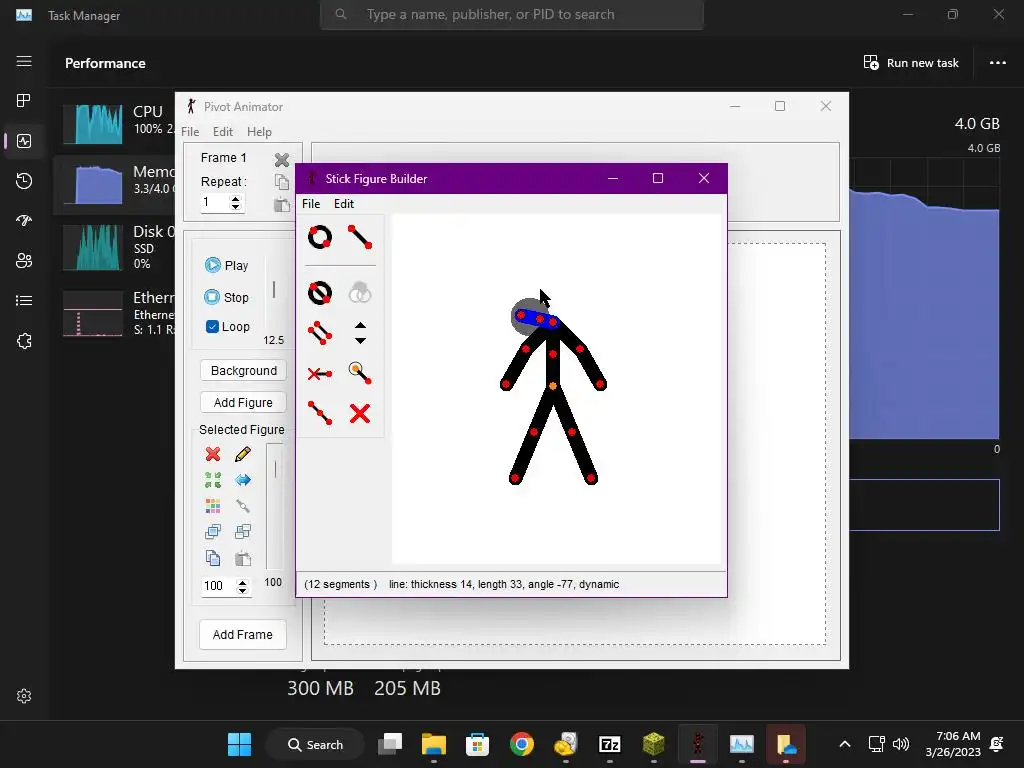
Task: Flip the figure with the blue arrow icon
Action: coord(243,480)
